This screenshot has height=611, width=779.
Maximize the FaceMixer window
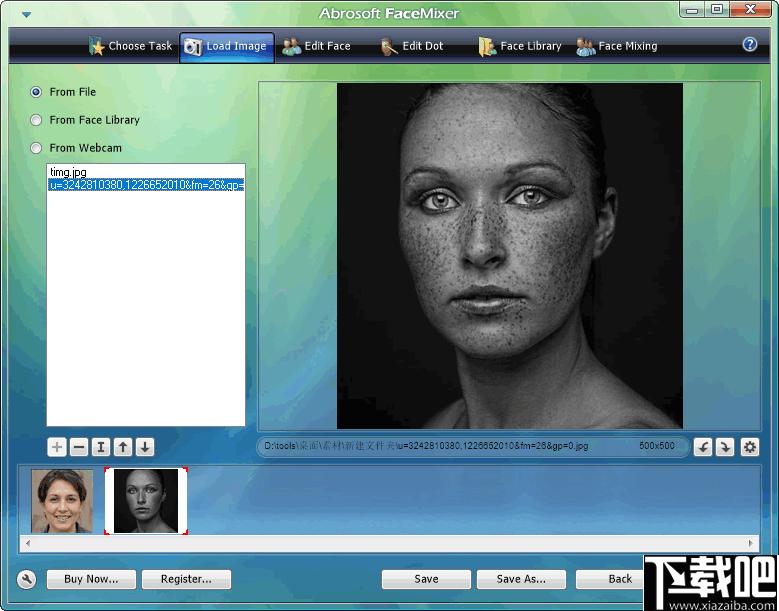click(x=717, y=10)
